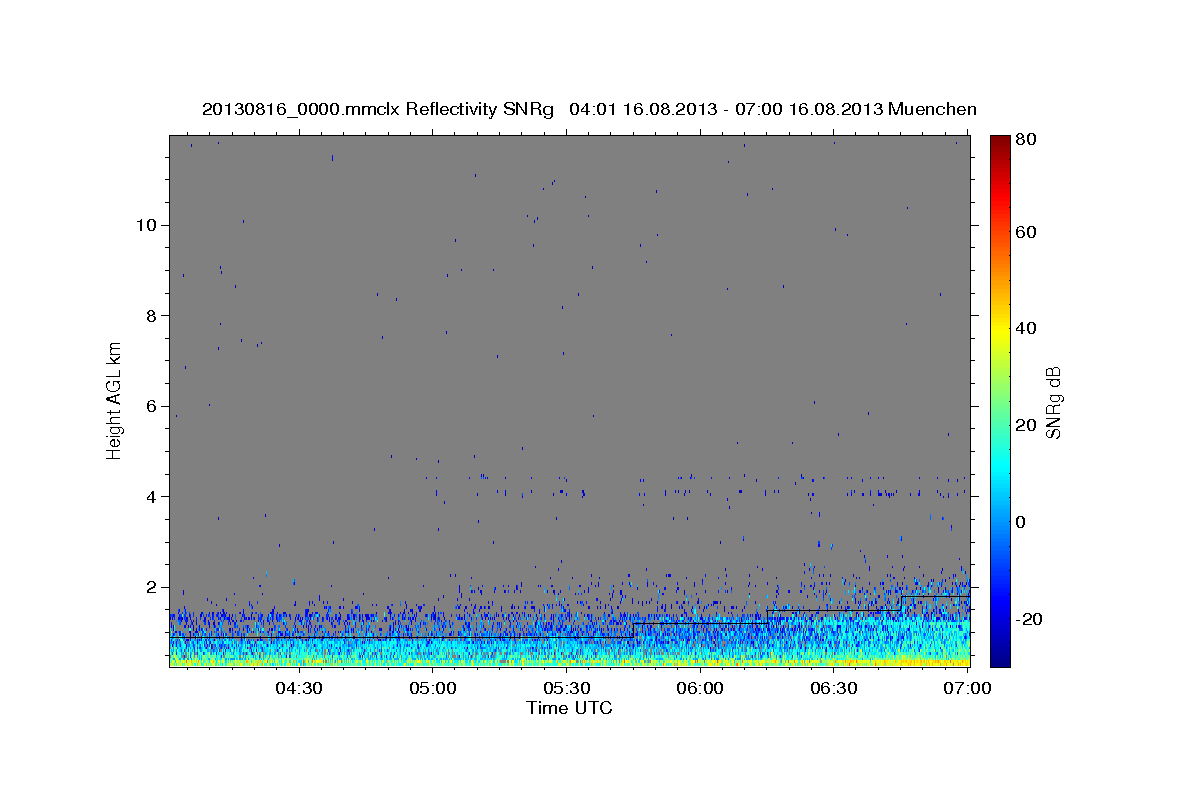Click the dark blue bottom of colorbar
Image resolution: width=1200 pixels, height=800 pixels.
(x=1000, y=655)
